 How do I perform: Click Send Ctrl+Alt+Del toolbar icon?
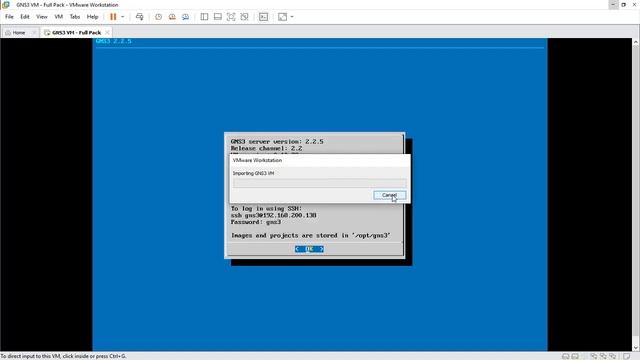(140, 17)
